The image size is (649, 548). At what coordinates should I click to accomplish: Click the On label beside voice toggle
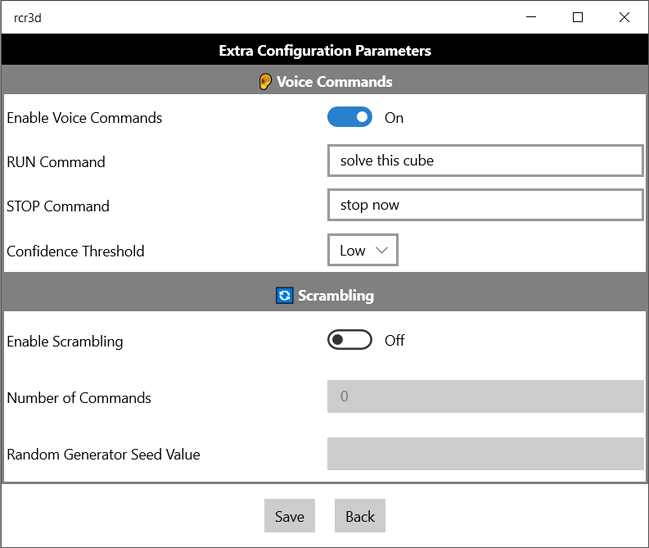tap(394, 118)
